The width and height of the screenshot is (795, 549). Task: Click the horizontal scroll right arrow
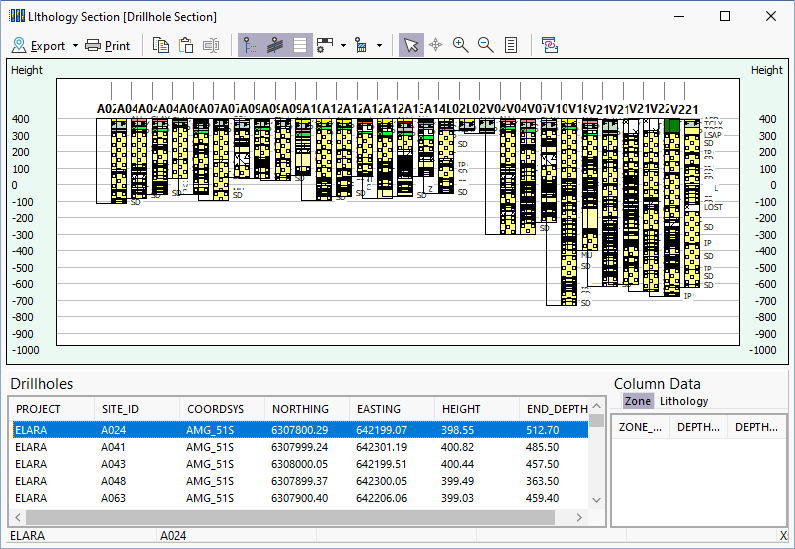579,517
